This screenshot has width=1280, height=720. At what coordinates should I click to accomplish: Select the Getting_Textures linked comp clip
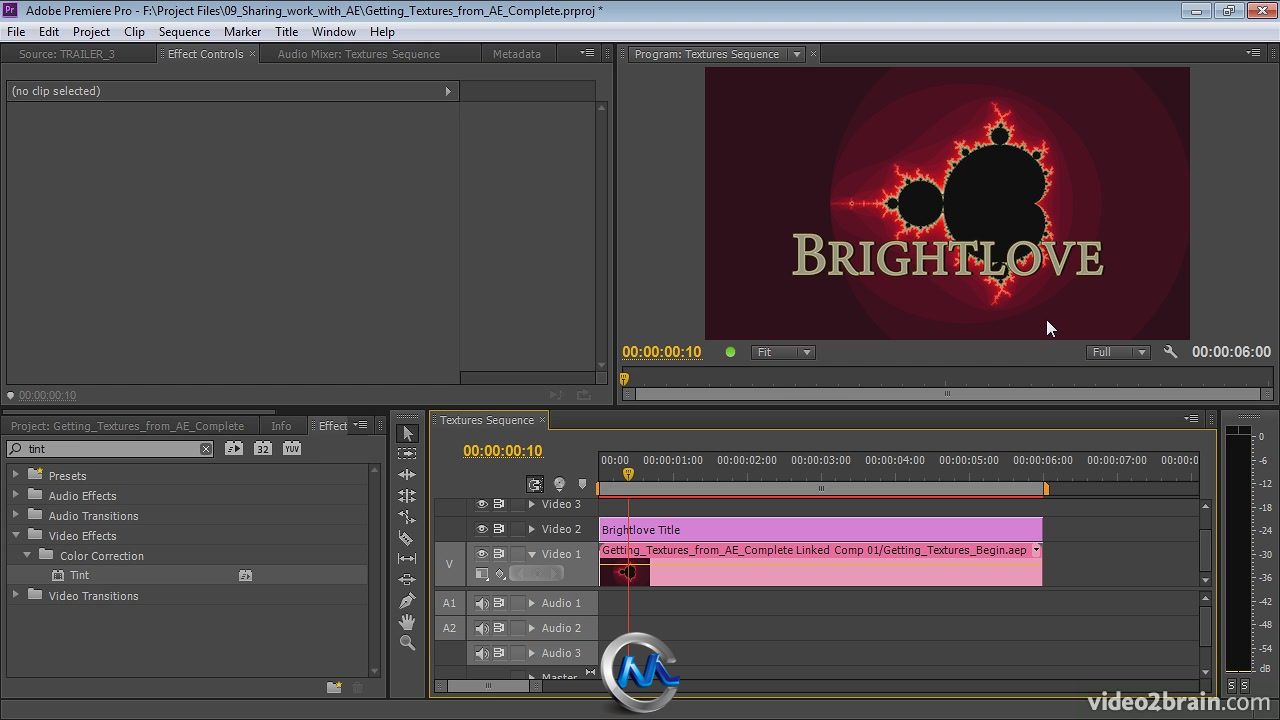coord(820,565)
